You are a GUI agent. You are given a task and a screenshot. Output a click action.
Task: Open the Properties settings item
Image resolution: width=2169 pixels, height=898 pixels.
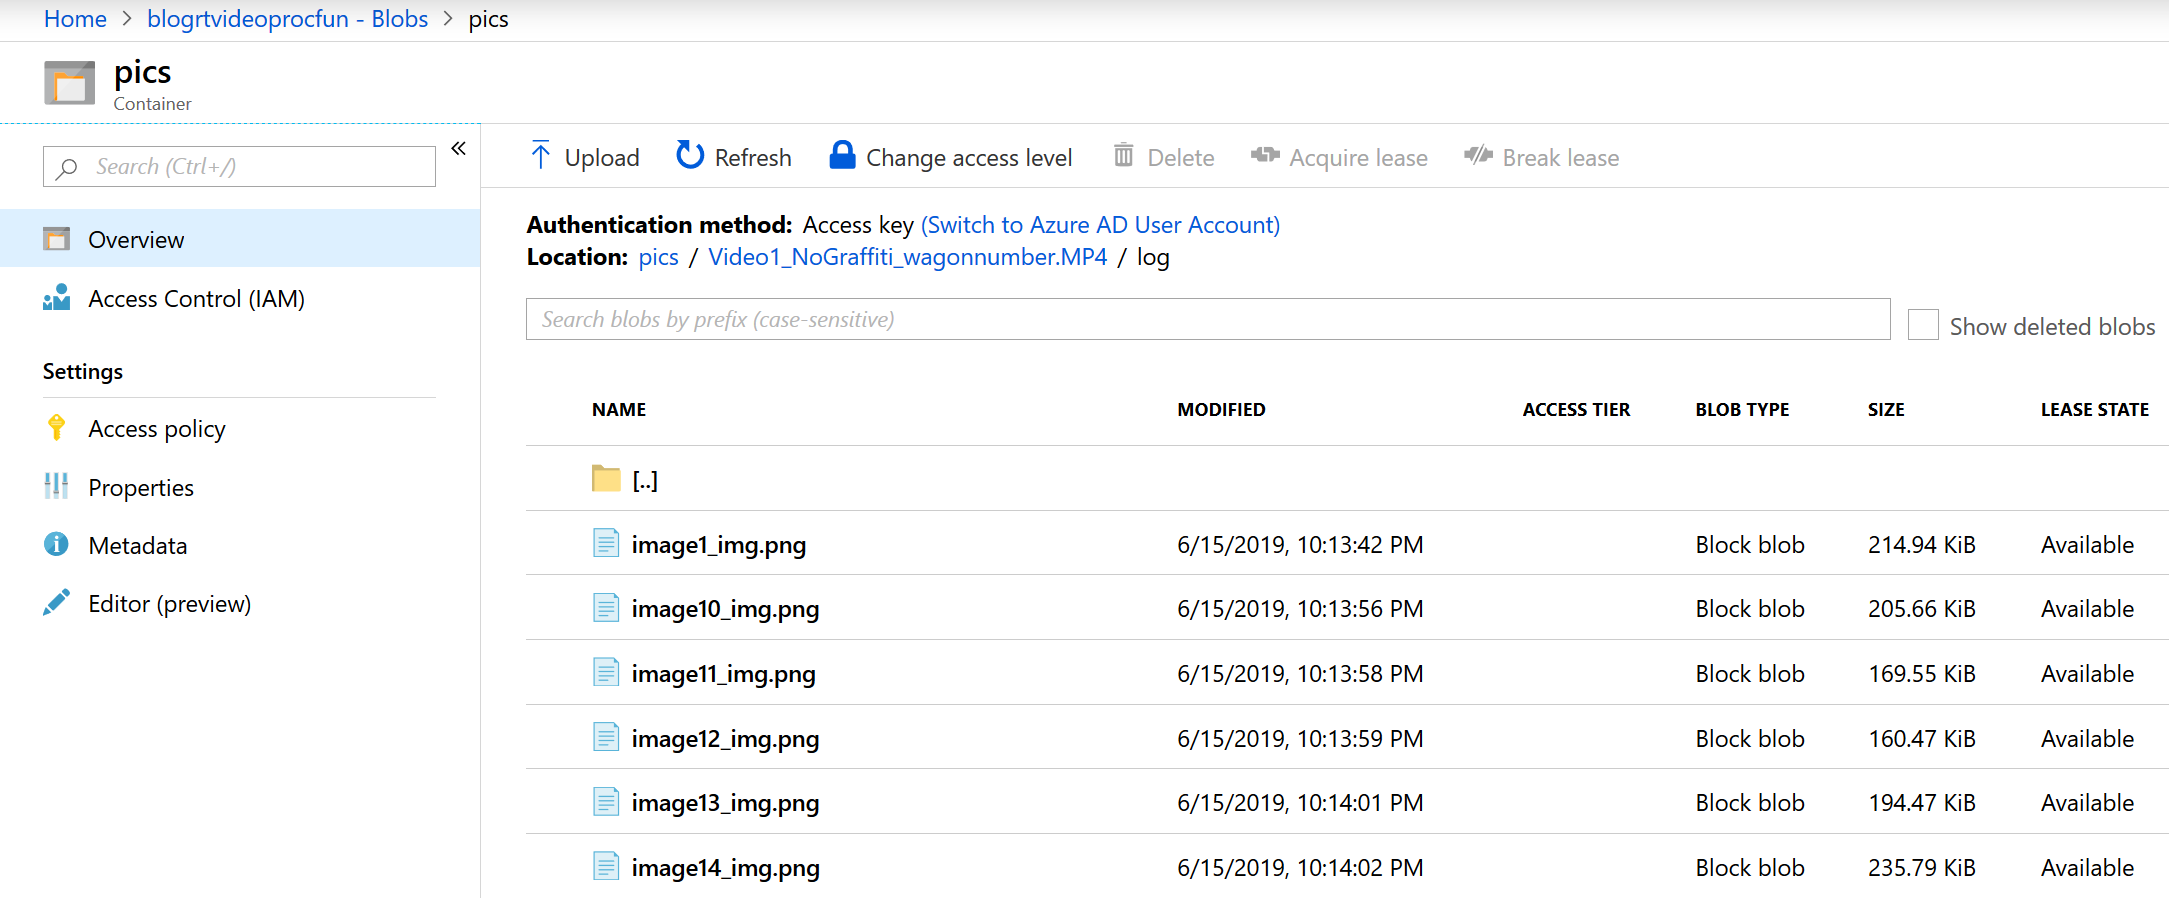141,488
